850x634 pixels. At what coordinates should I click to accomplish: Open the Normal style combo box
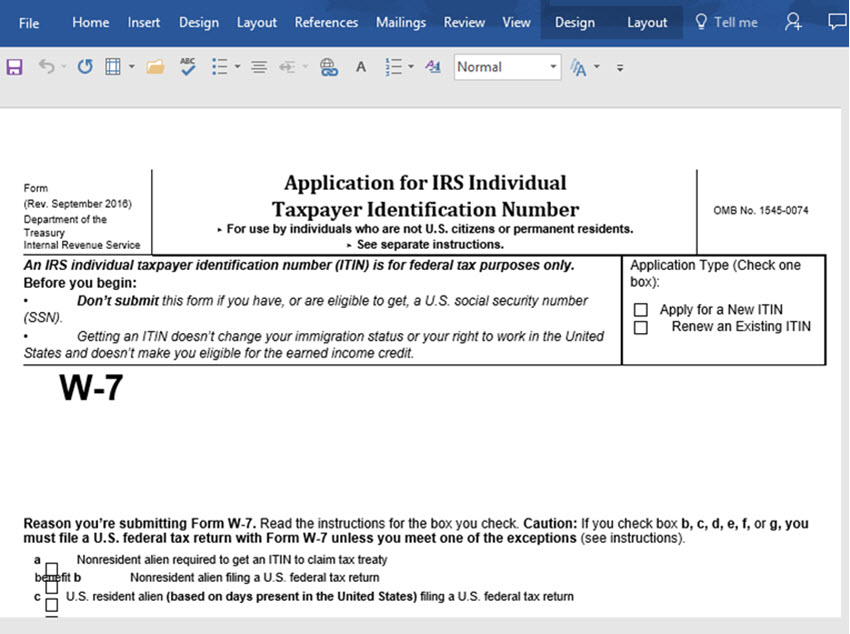(507, 67)
